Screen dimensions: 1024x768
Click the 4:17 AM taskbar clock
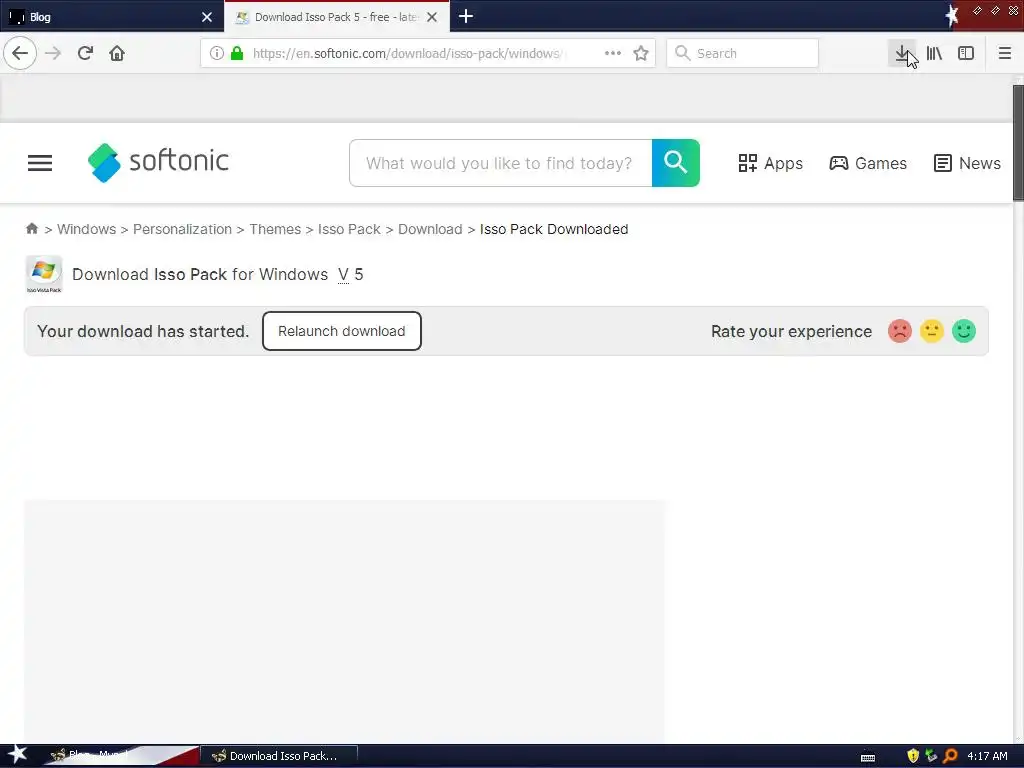[x=987, y=756]
